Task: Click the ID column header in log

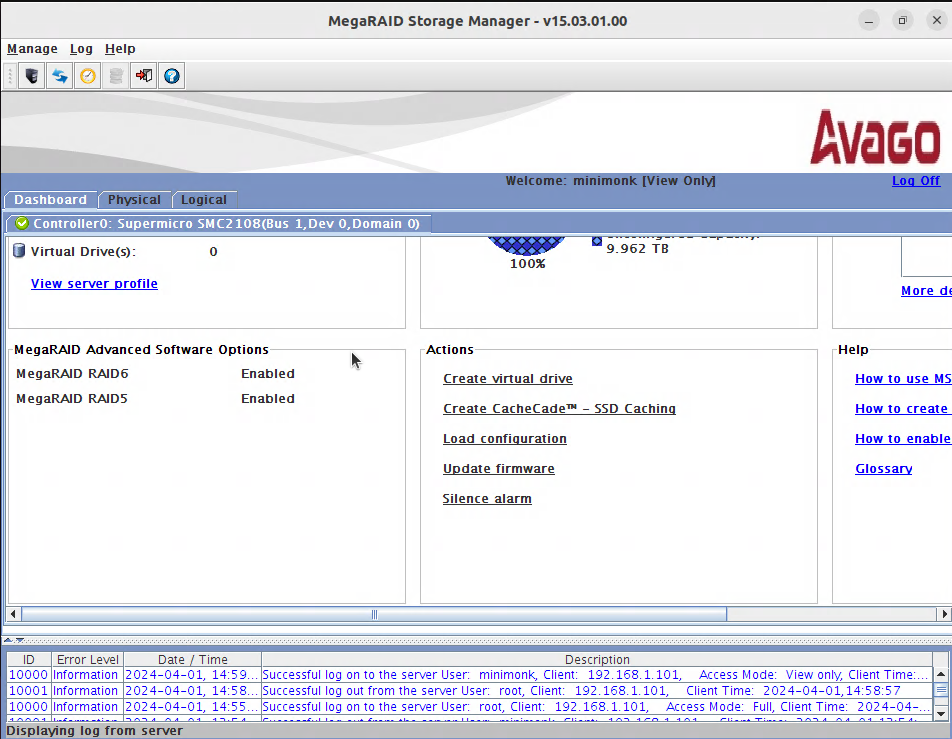Action: pyautogui.click(x=29, y=659)
